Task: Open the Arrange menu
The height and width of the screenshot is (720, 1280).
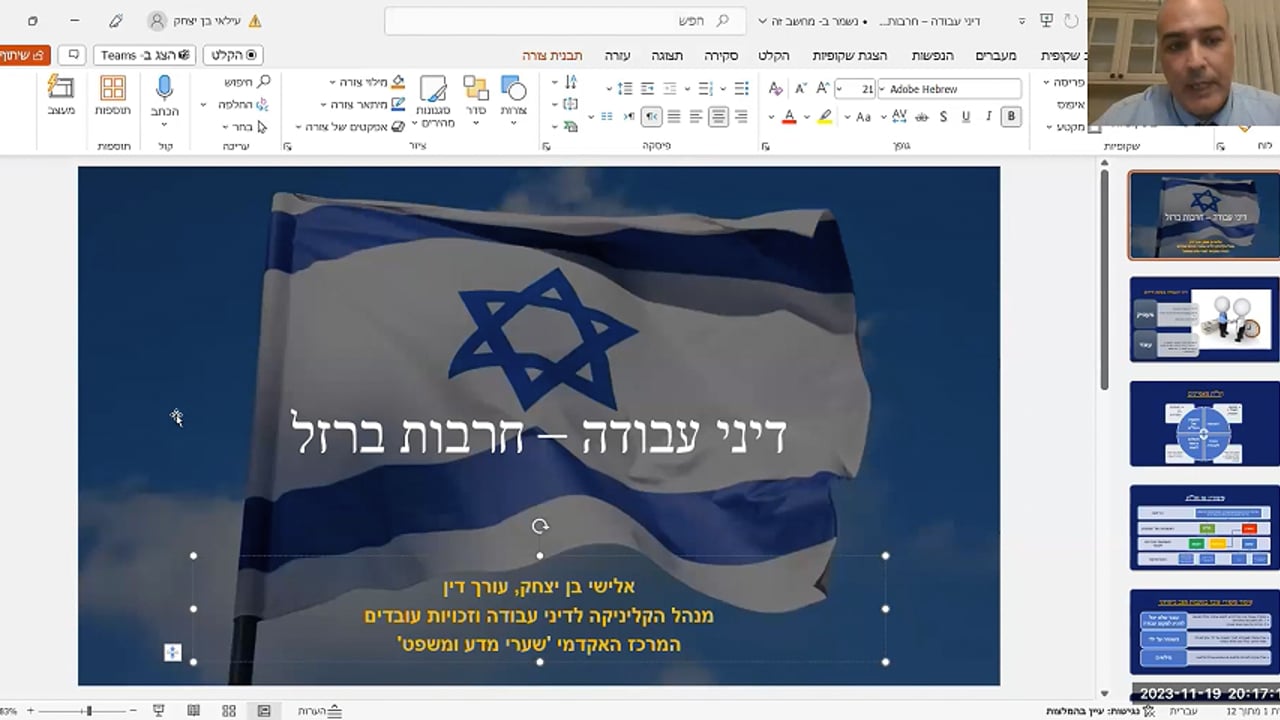Action: (476, 99)
